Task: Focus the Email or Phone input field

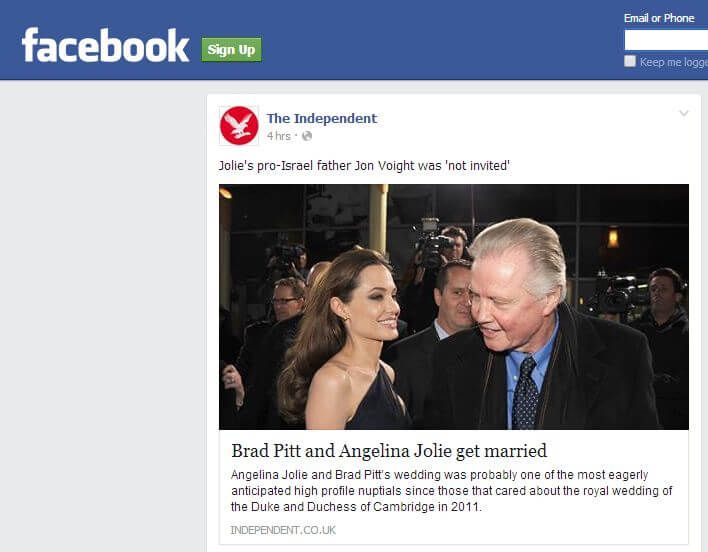Action: pyautogui.click(x=666, y=40)
